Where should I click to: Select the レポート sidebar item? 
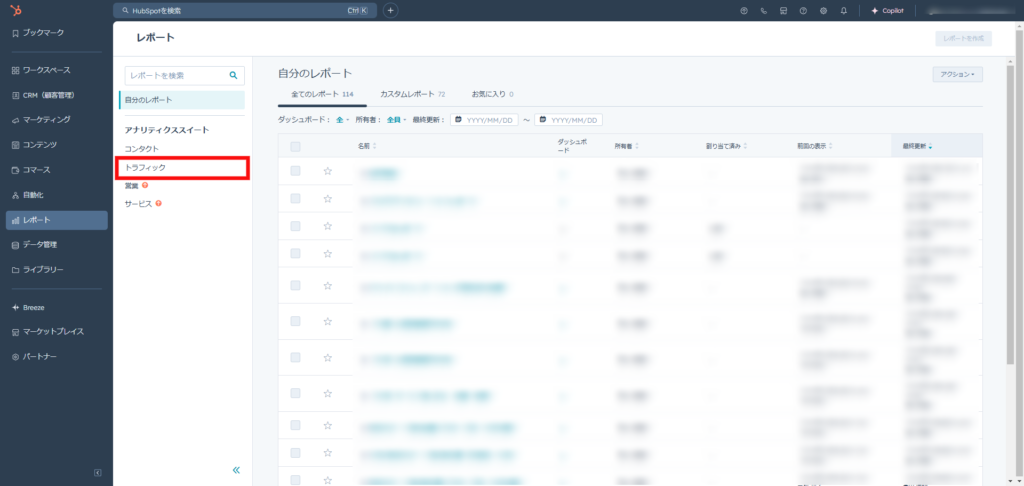[56, 220]
